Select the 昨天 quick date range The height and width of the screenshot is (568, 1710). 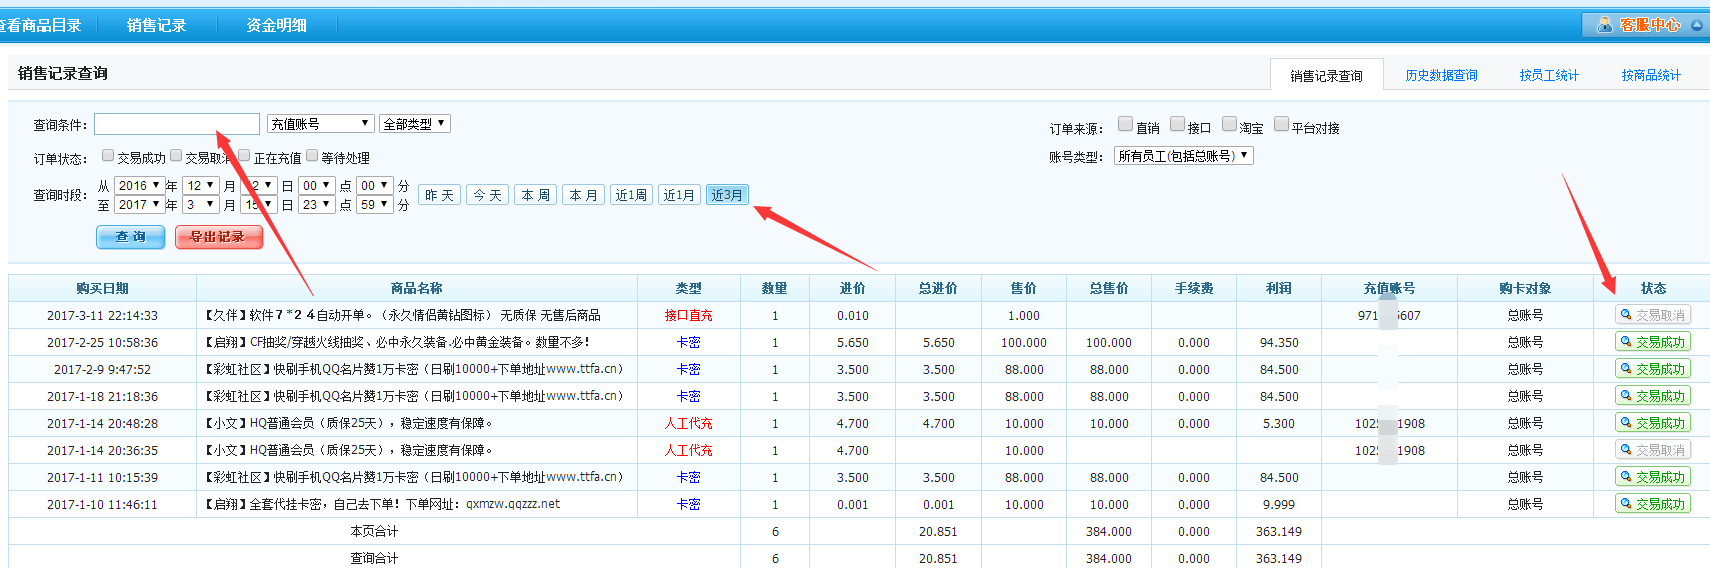439,195
